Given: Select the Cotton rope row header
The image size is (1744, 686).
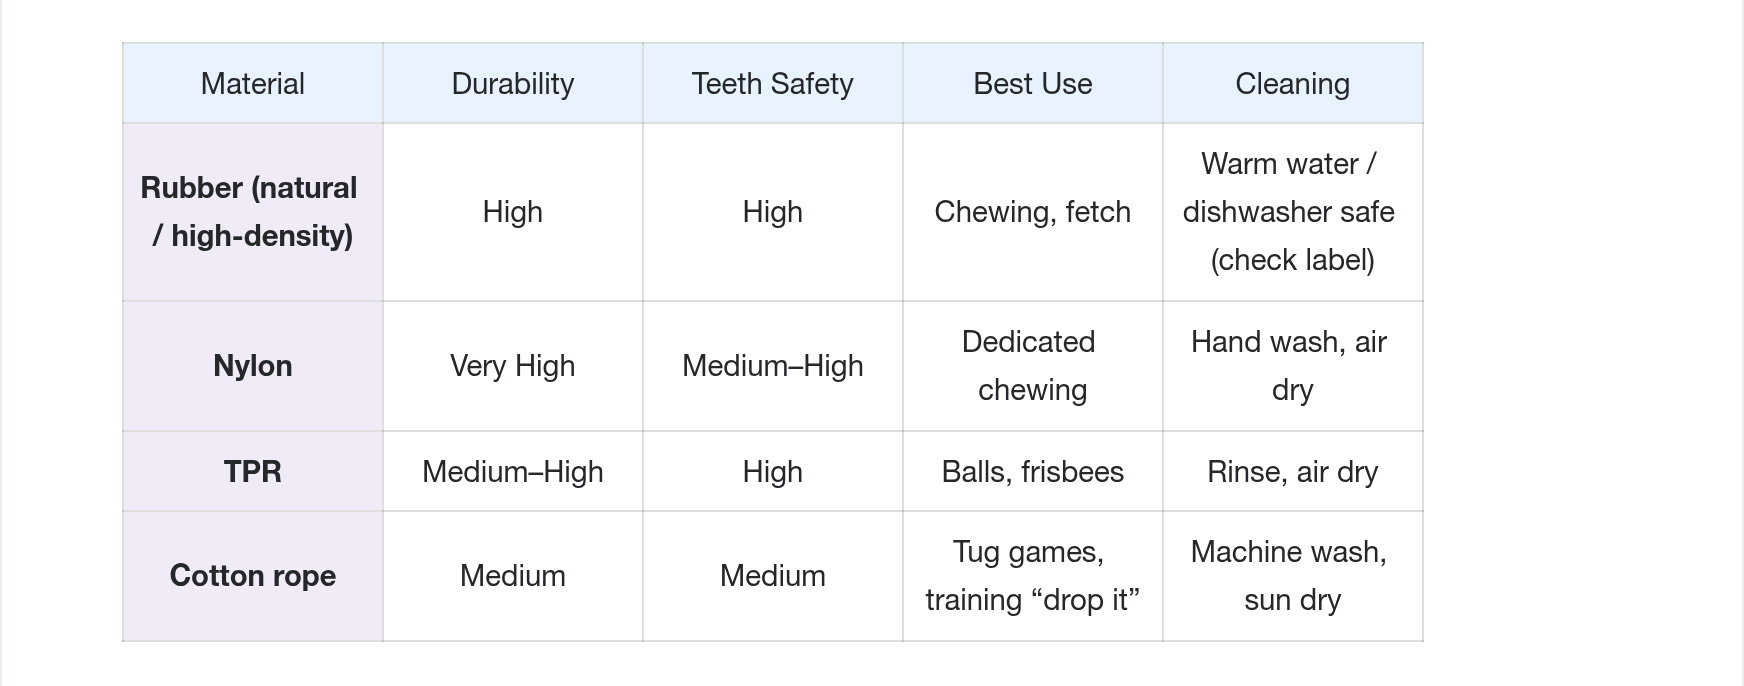Looking at the screenshot, I should [x=252, y=576].
